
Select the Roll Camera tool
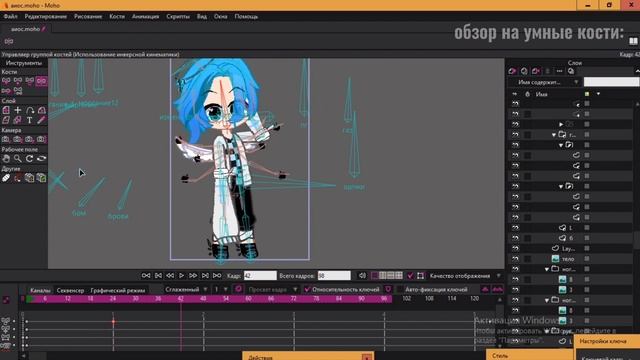pyautogui.click(x=30, y=139)
